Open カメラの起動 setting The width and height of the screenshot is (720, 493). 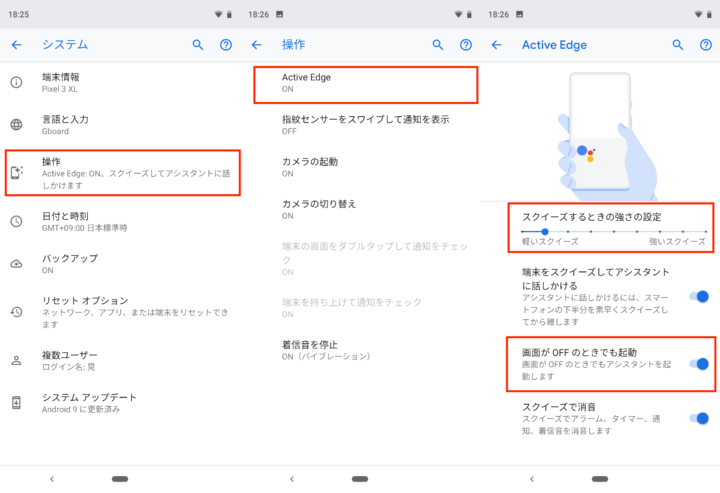click(360, 167)
